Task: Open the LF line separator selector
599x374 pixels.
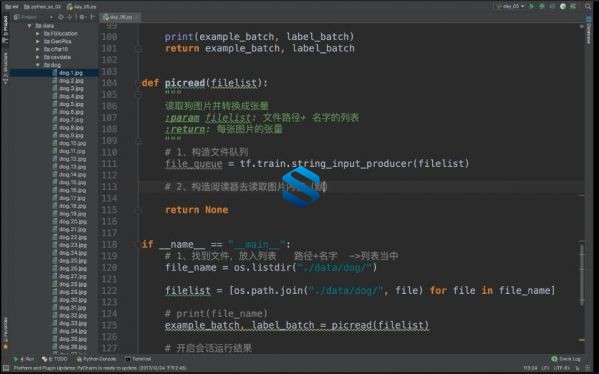Action: pos(545,368)
